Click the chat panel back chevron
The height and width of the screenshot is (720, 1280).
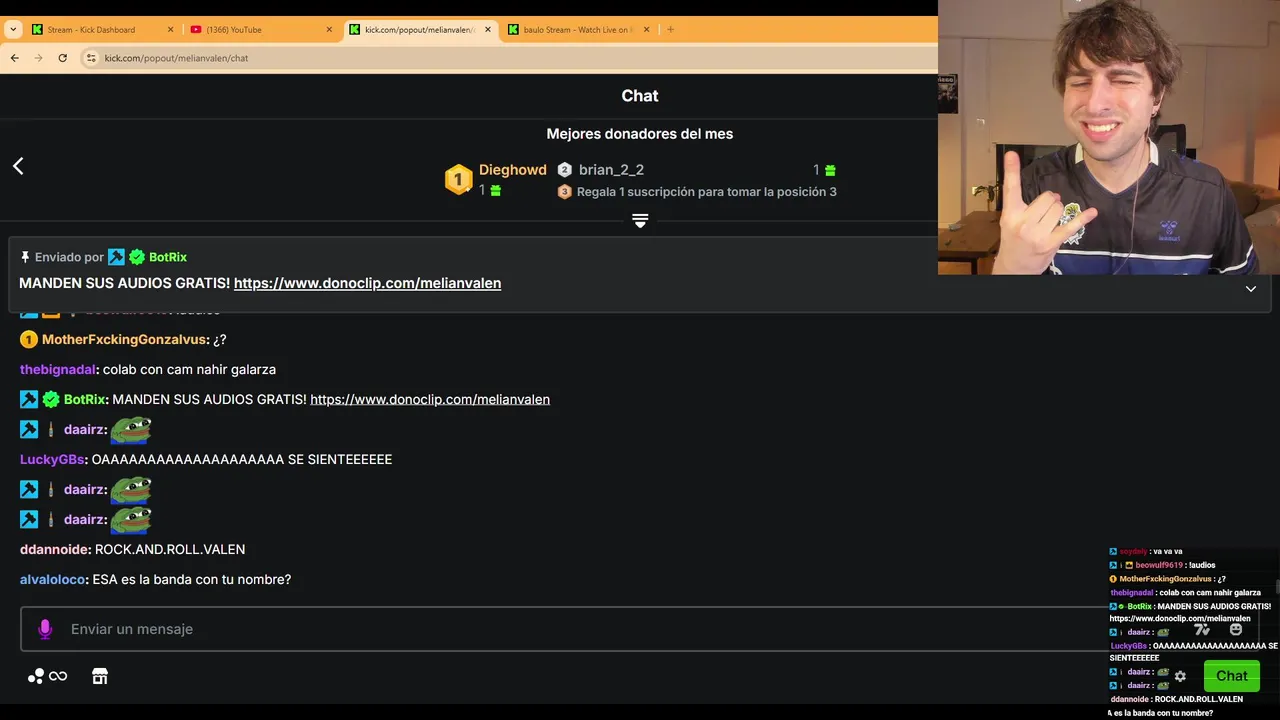(18, 166)
